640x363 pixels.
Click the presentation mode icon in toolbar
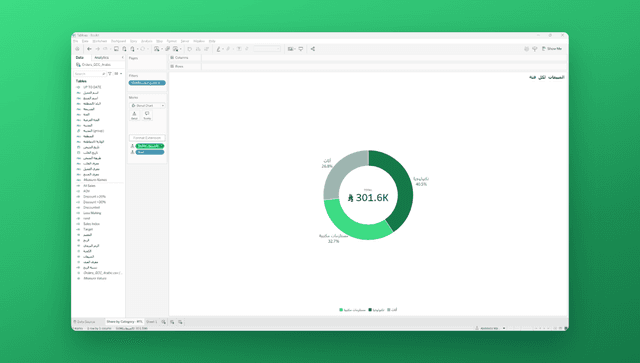[301, 49]
